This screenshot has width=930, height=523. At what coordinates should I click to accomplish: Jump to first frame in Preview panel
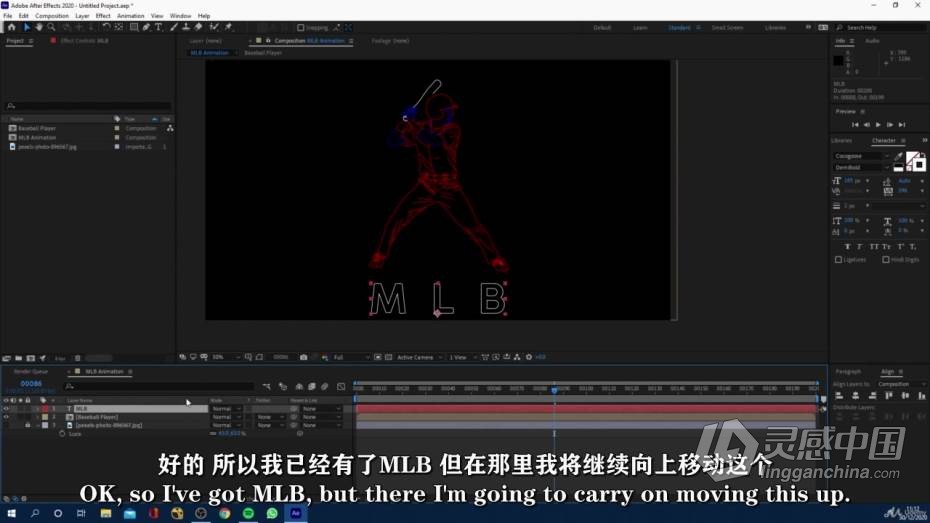[855, 125]
